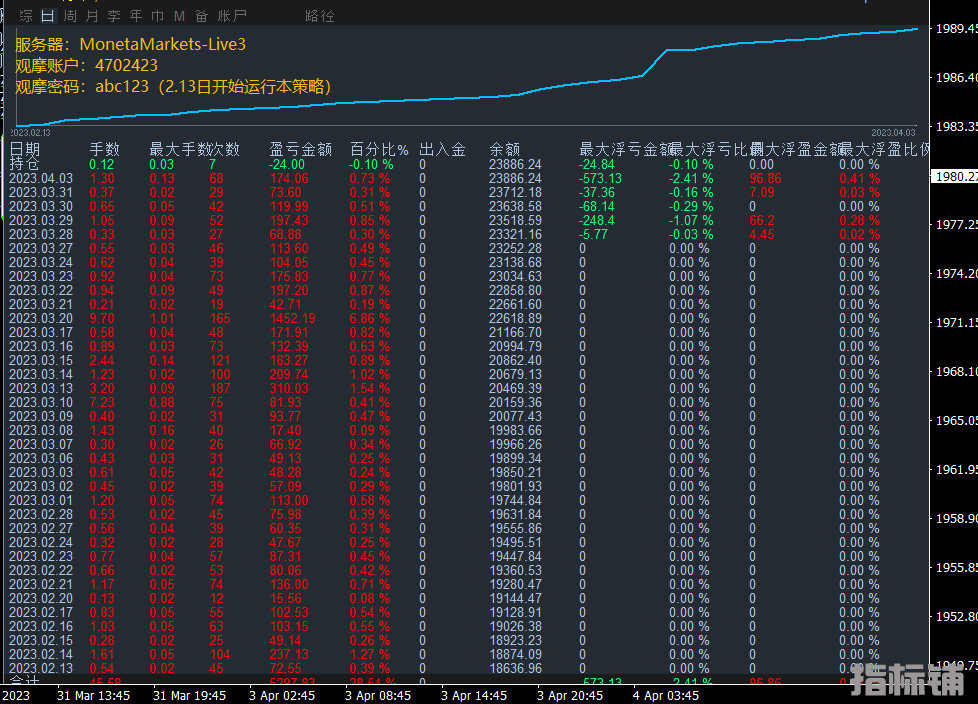Viewport: 978px width, 704px height.
Task: Select the 2023.02.28 date row
Action: [41, 514]
